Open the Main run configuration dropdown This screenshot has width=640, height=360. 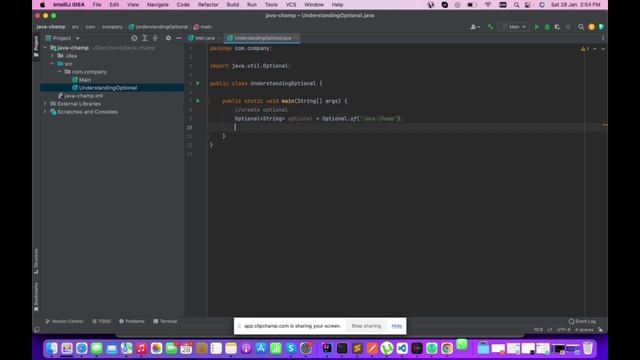click(514, 27)
